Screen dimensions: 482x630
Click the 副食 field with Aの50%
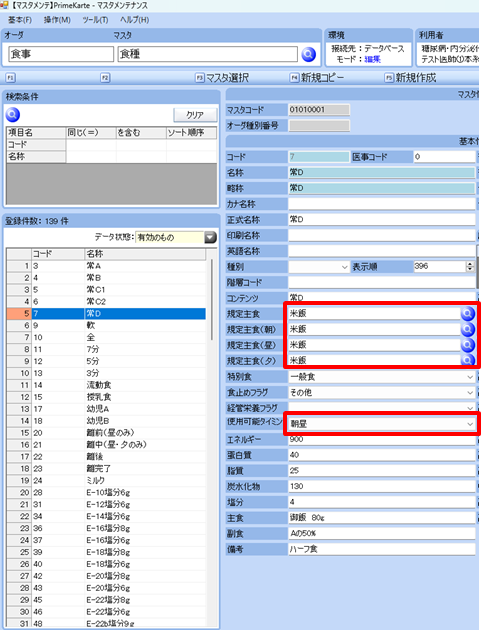[382, 534]
